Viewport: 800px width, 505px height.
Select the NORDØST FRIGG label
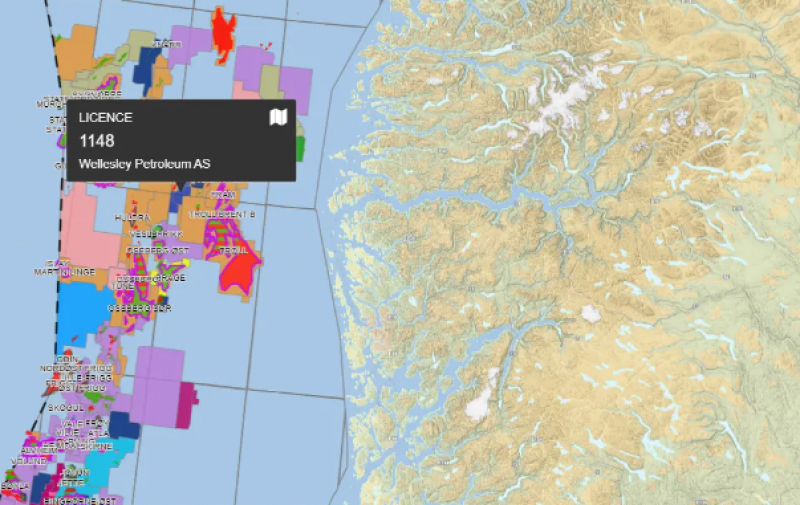(75, 369)
